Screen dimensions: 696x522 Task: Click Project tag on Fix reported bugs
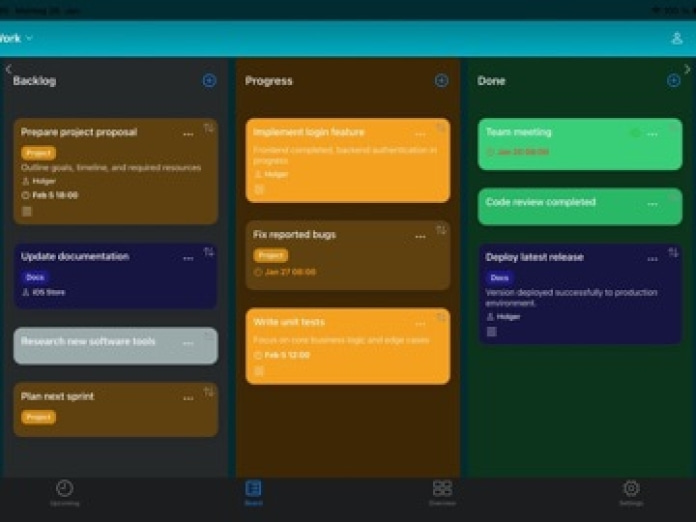[x=271, y=255]
